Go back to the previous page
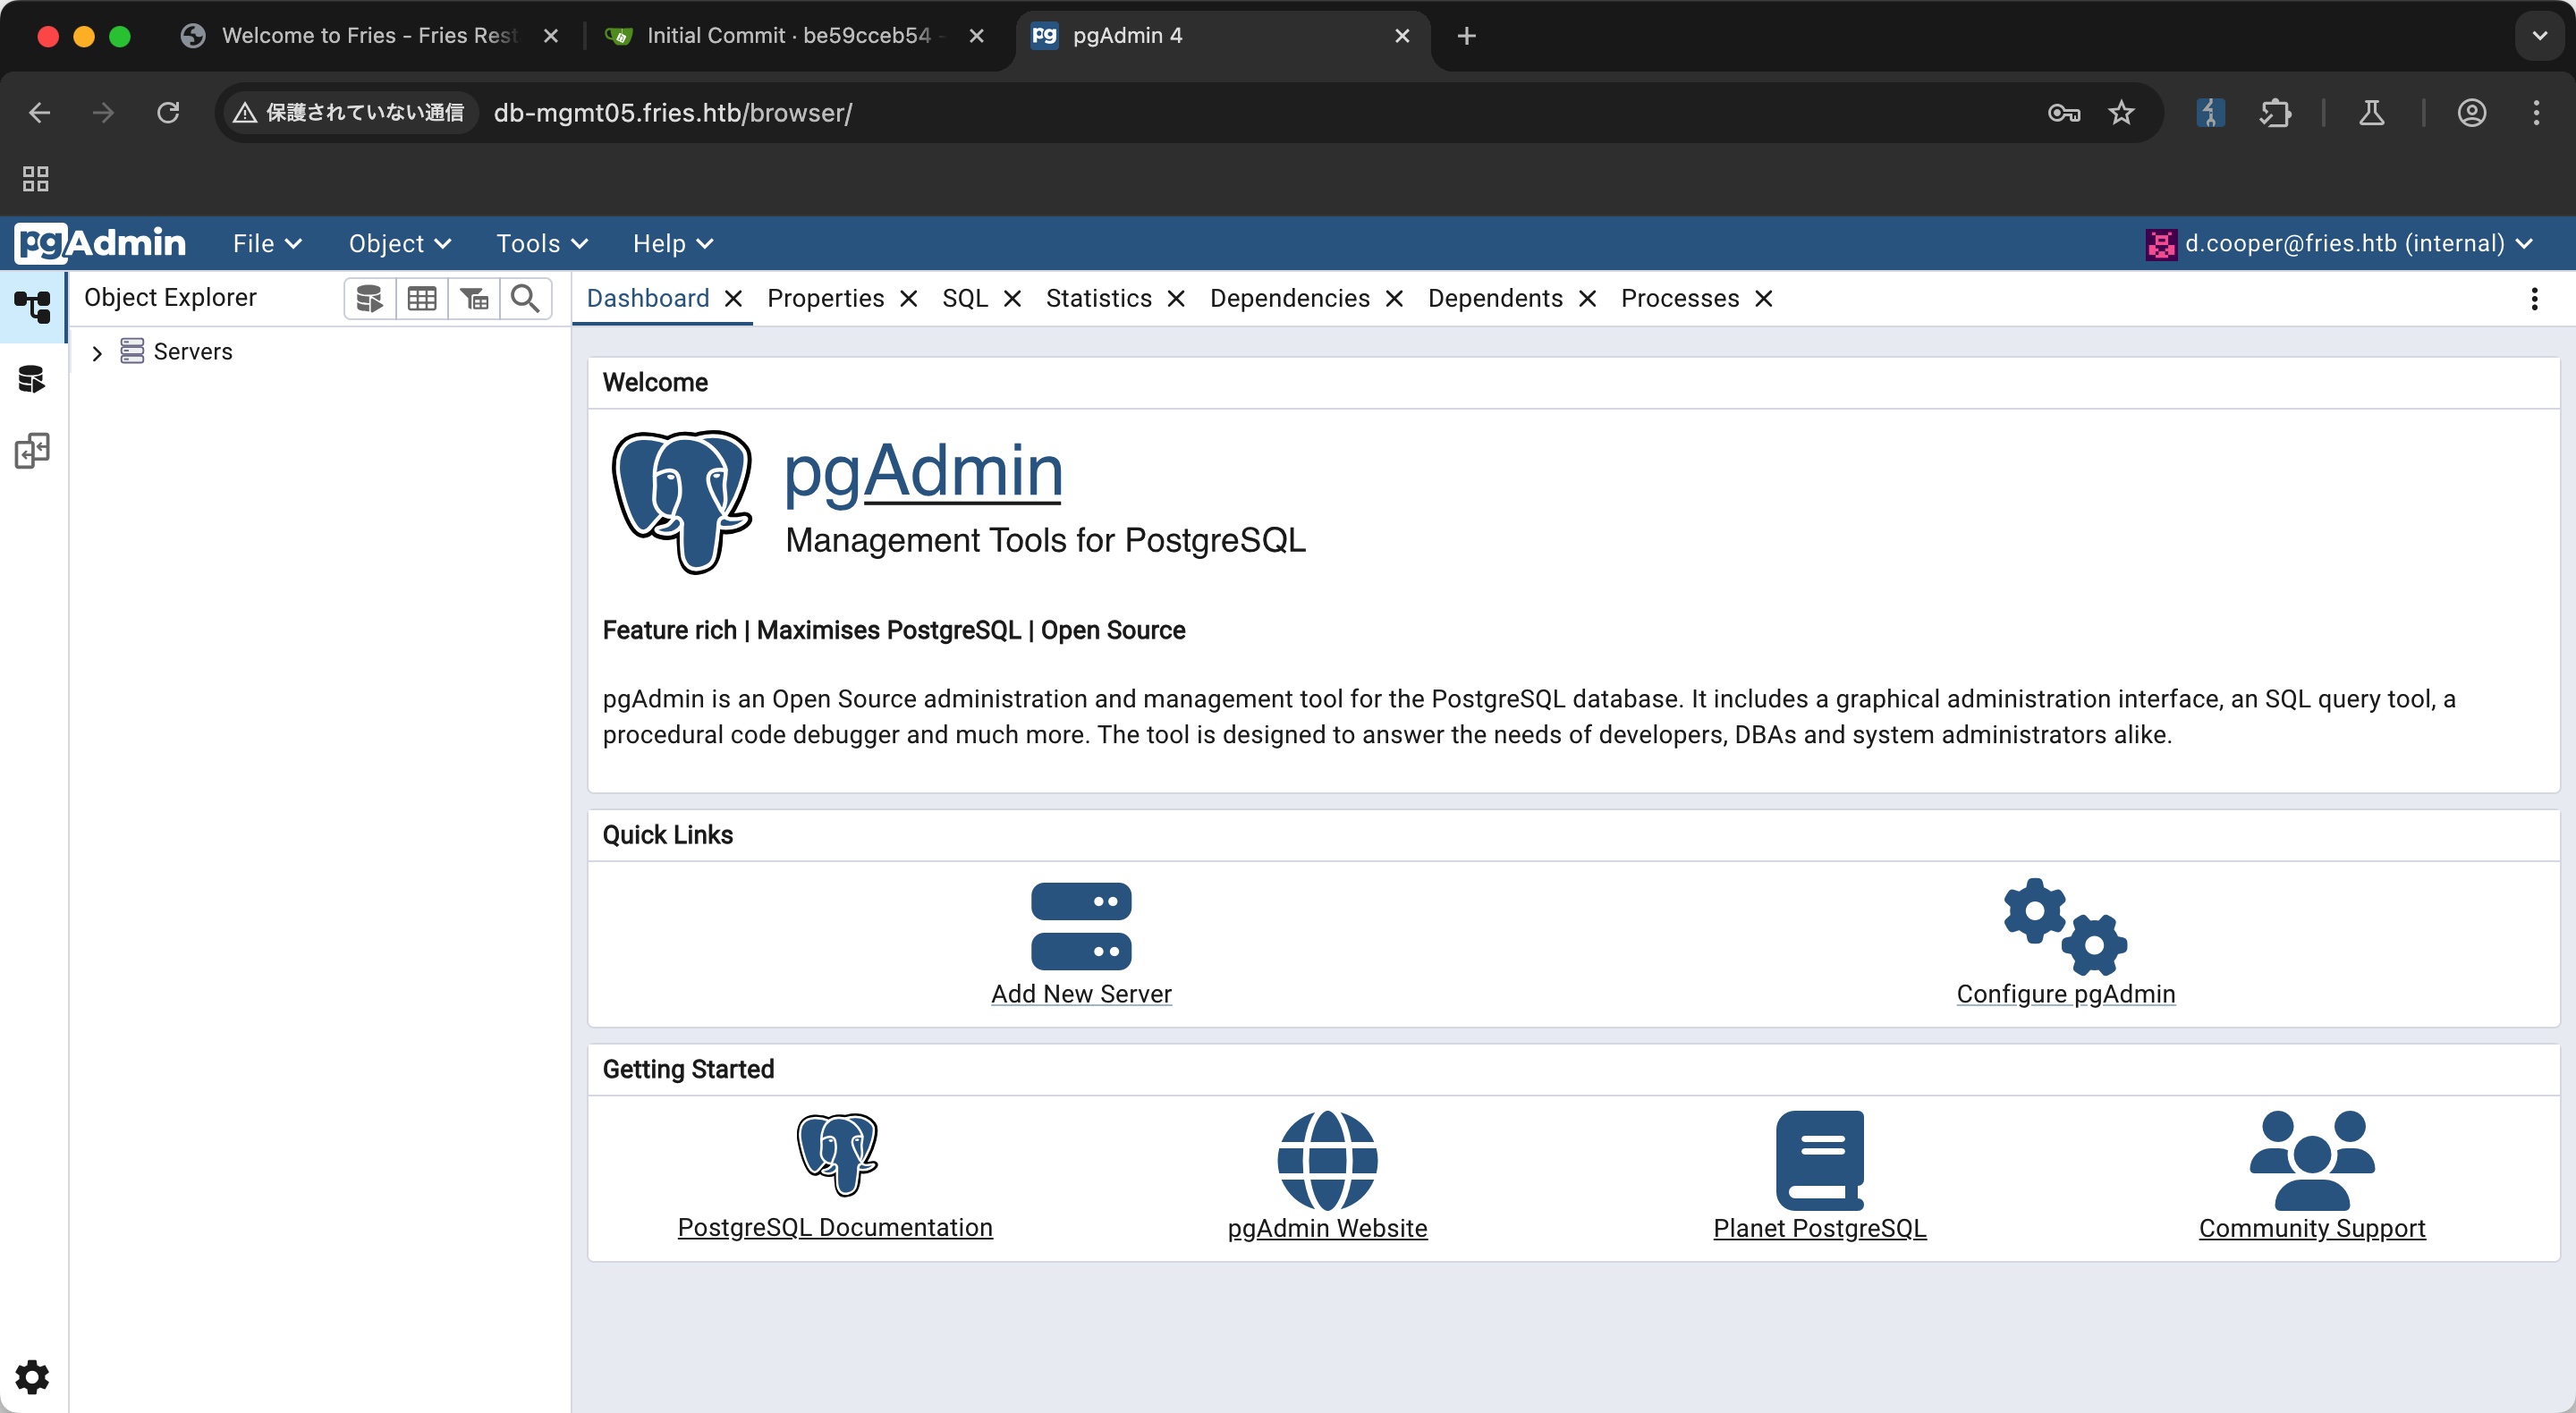Image resolution: width=2576 pixels, height=1413 pixels. [40, 113]
